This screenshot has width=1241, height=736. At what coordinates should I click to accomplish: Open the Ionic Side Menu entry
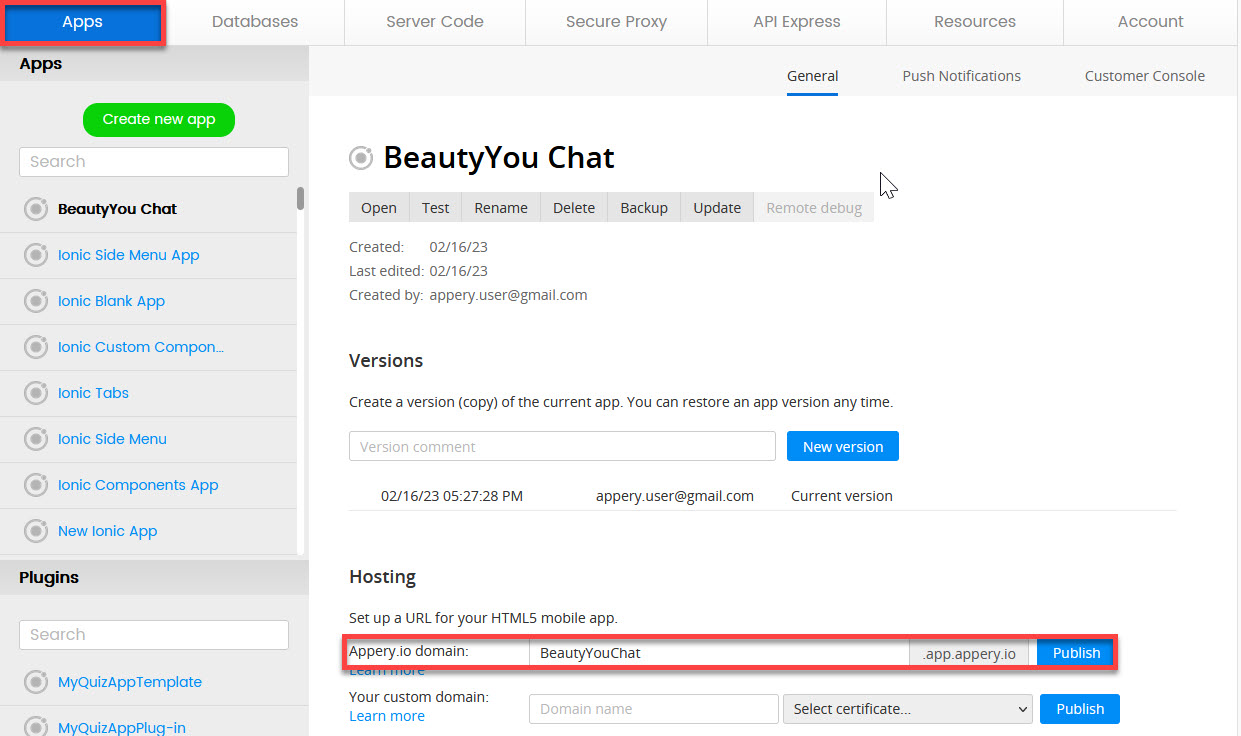point(112,439)
